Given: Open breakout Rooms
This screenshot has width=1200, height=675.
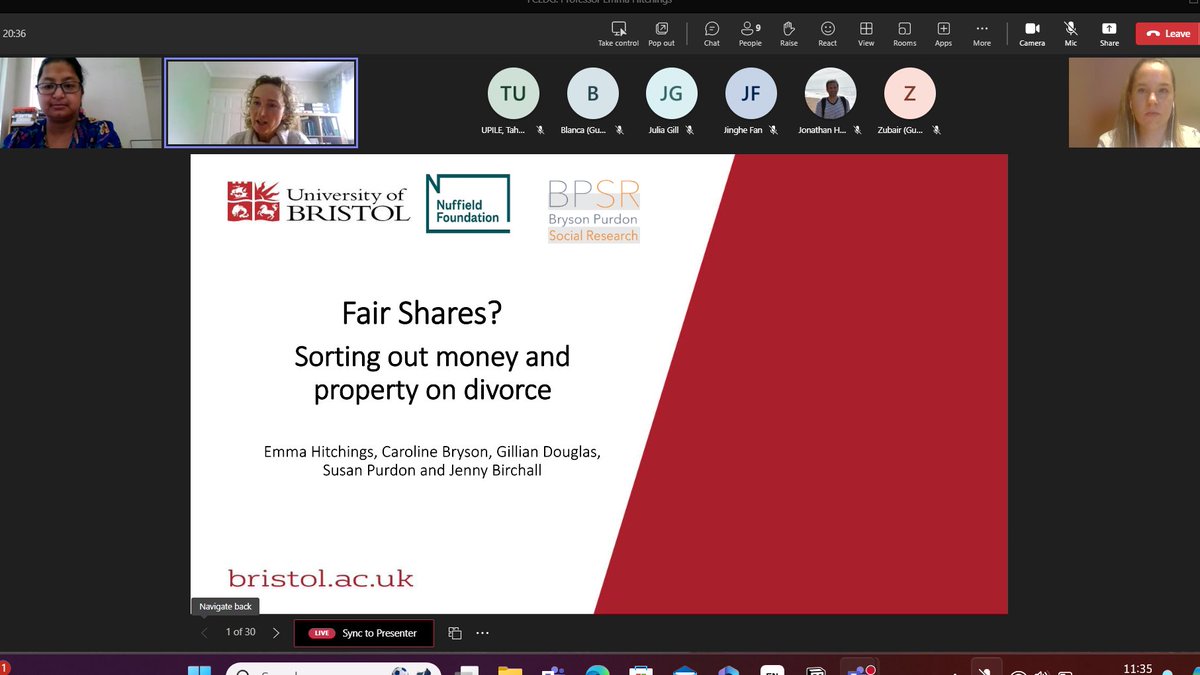Looking at the screenshot, I should point(904,34).
